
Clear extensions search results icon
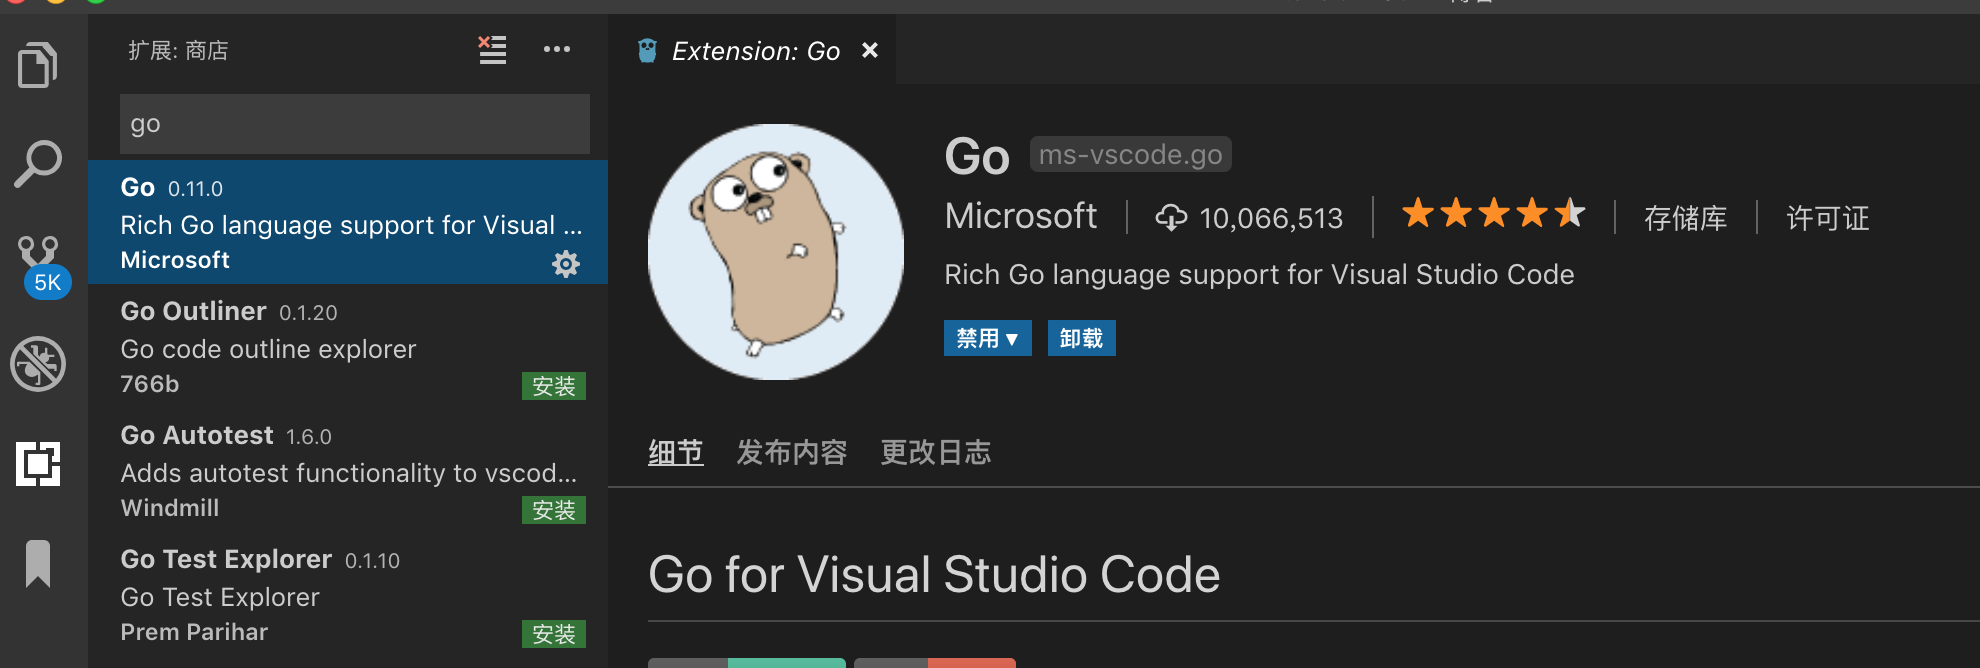pyautogui.click(x=492, y=49)
